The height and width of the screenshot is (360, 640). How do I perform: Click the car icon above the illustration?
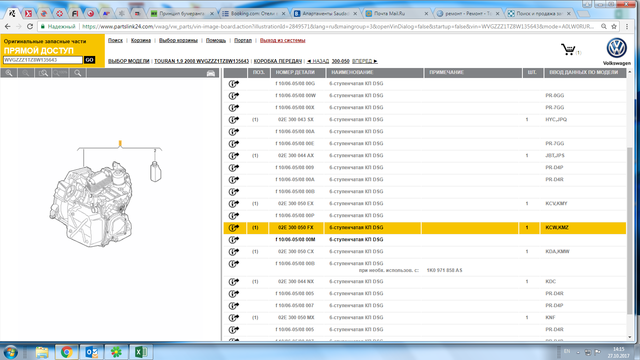coord(211,73)
